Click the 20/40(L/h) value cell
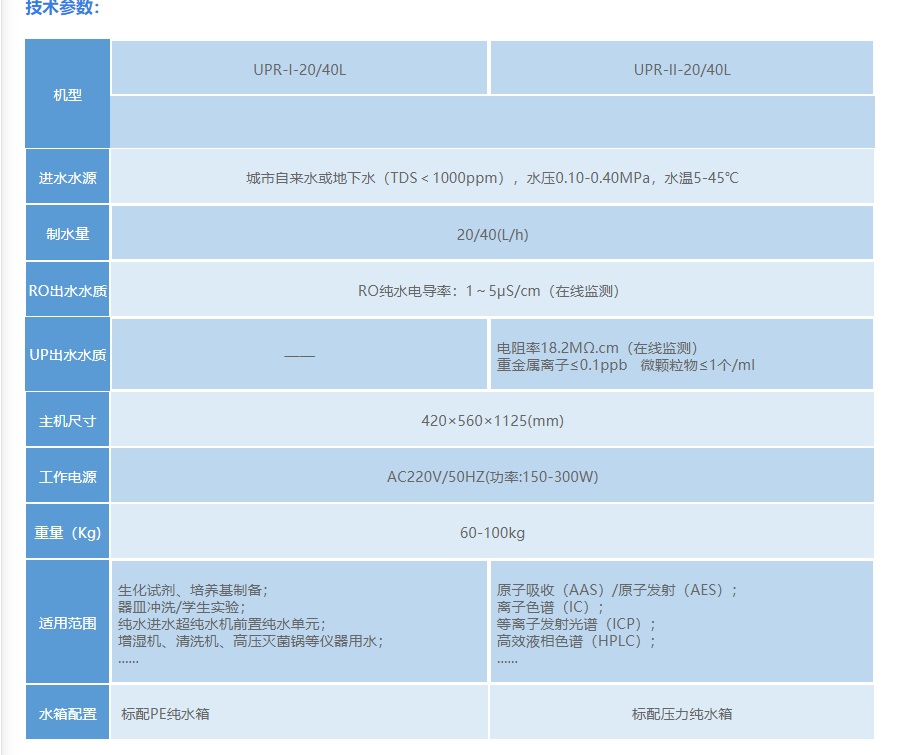The width and height of the screenshot is (907, 755). 492,234
